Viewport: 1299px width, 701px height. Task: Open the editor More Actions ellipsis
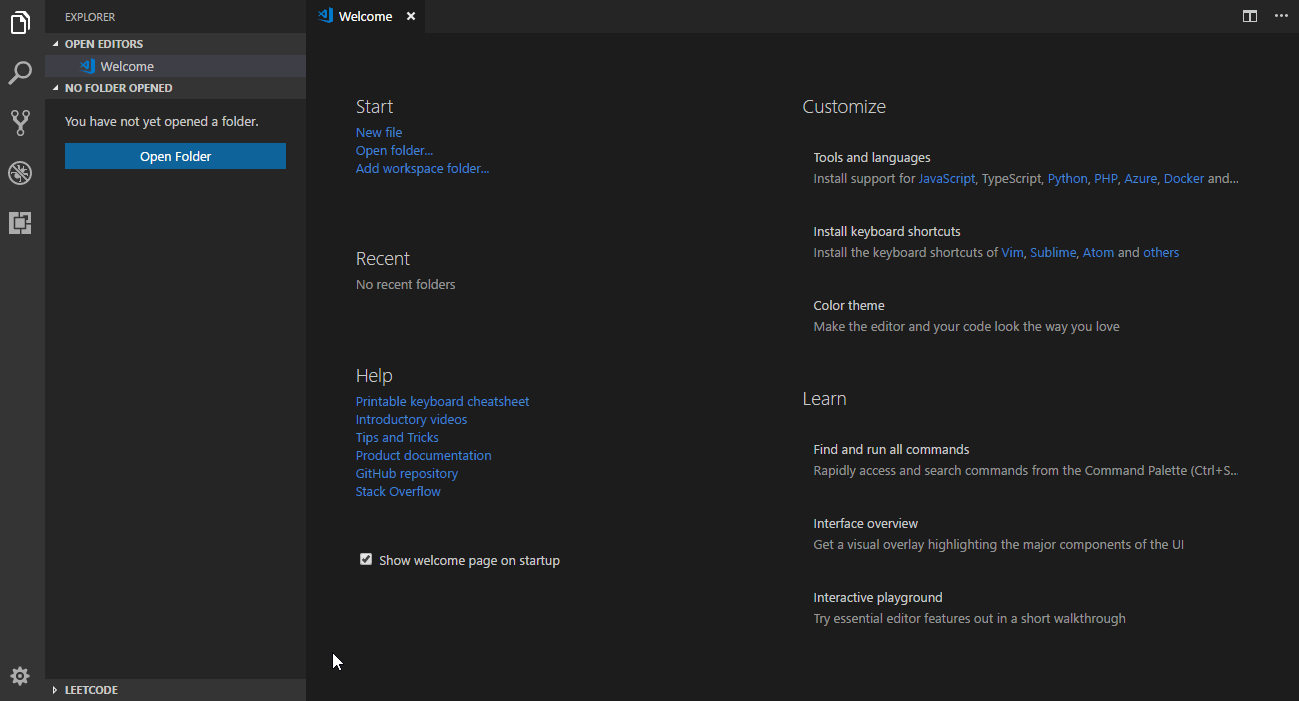click(1281, 16)
